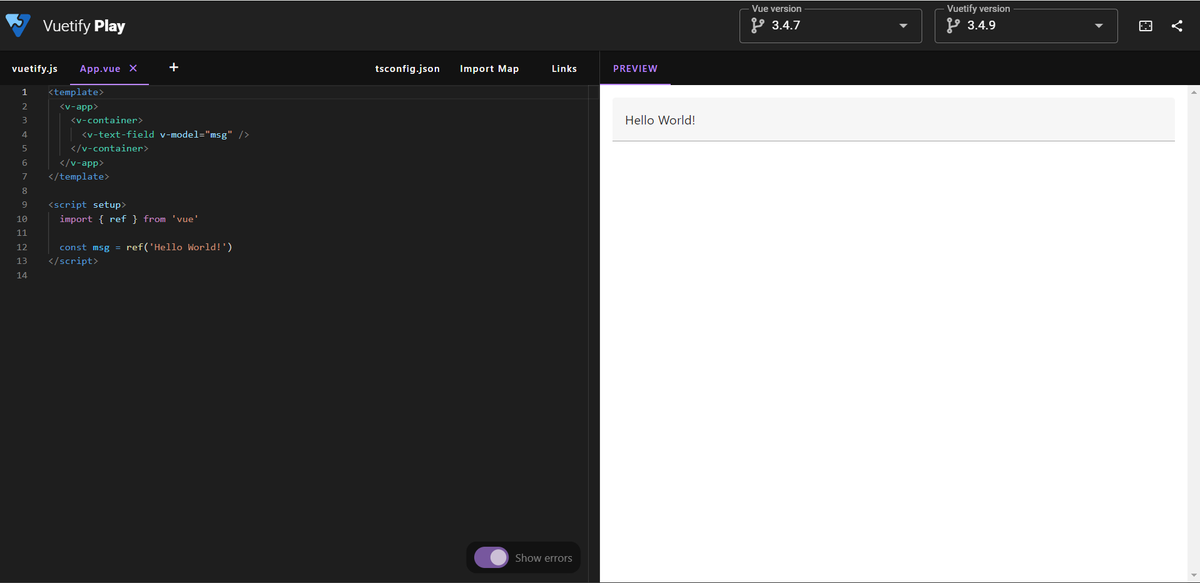Switch to the vuetify.js file tab
Viewport: 1200px width, 583px height.
(x=35, y=69)
